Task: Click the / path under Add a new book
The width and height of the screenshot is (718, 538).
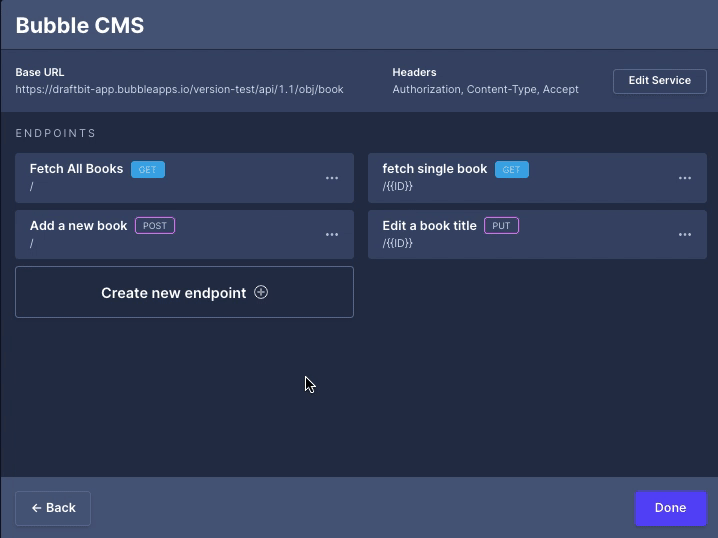Action: [x=32, y=243]
